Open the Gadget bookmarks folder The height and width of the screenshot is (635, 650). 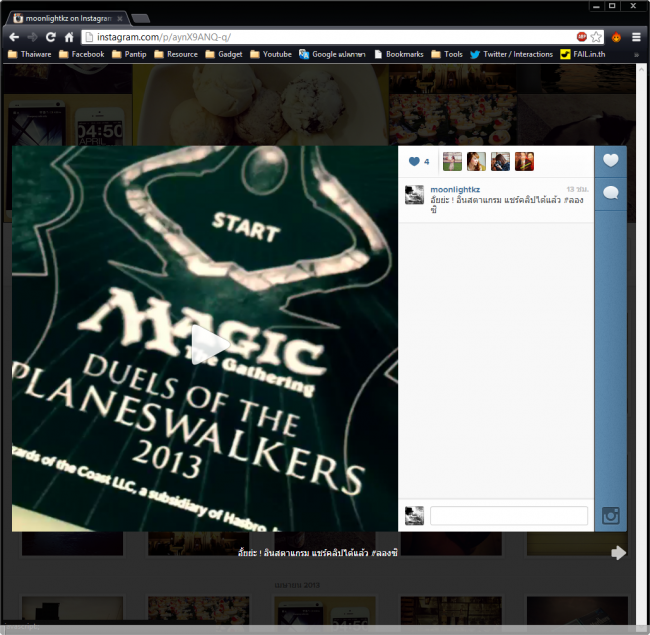pos(224,54)
